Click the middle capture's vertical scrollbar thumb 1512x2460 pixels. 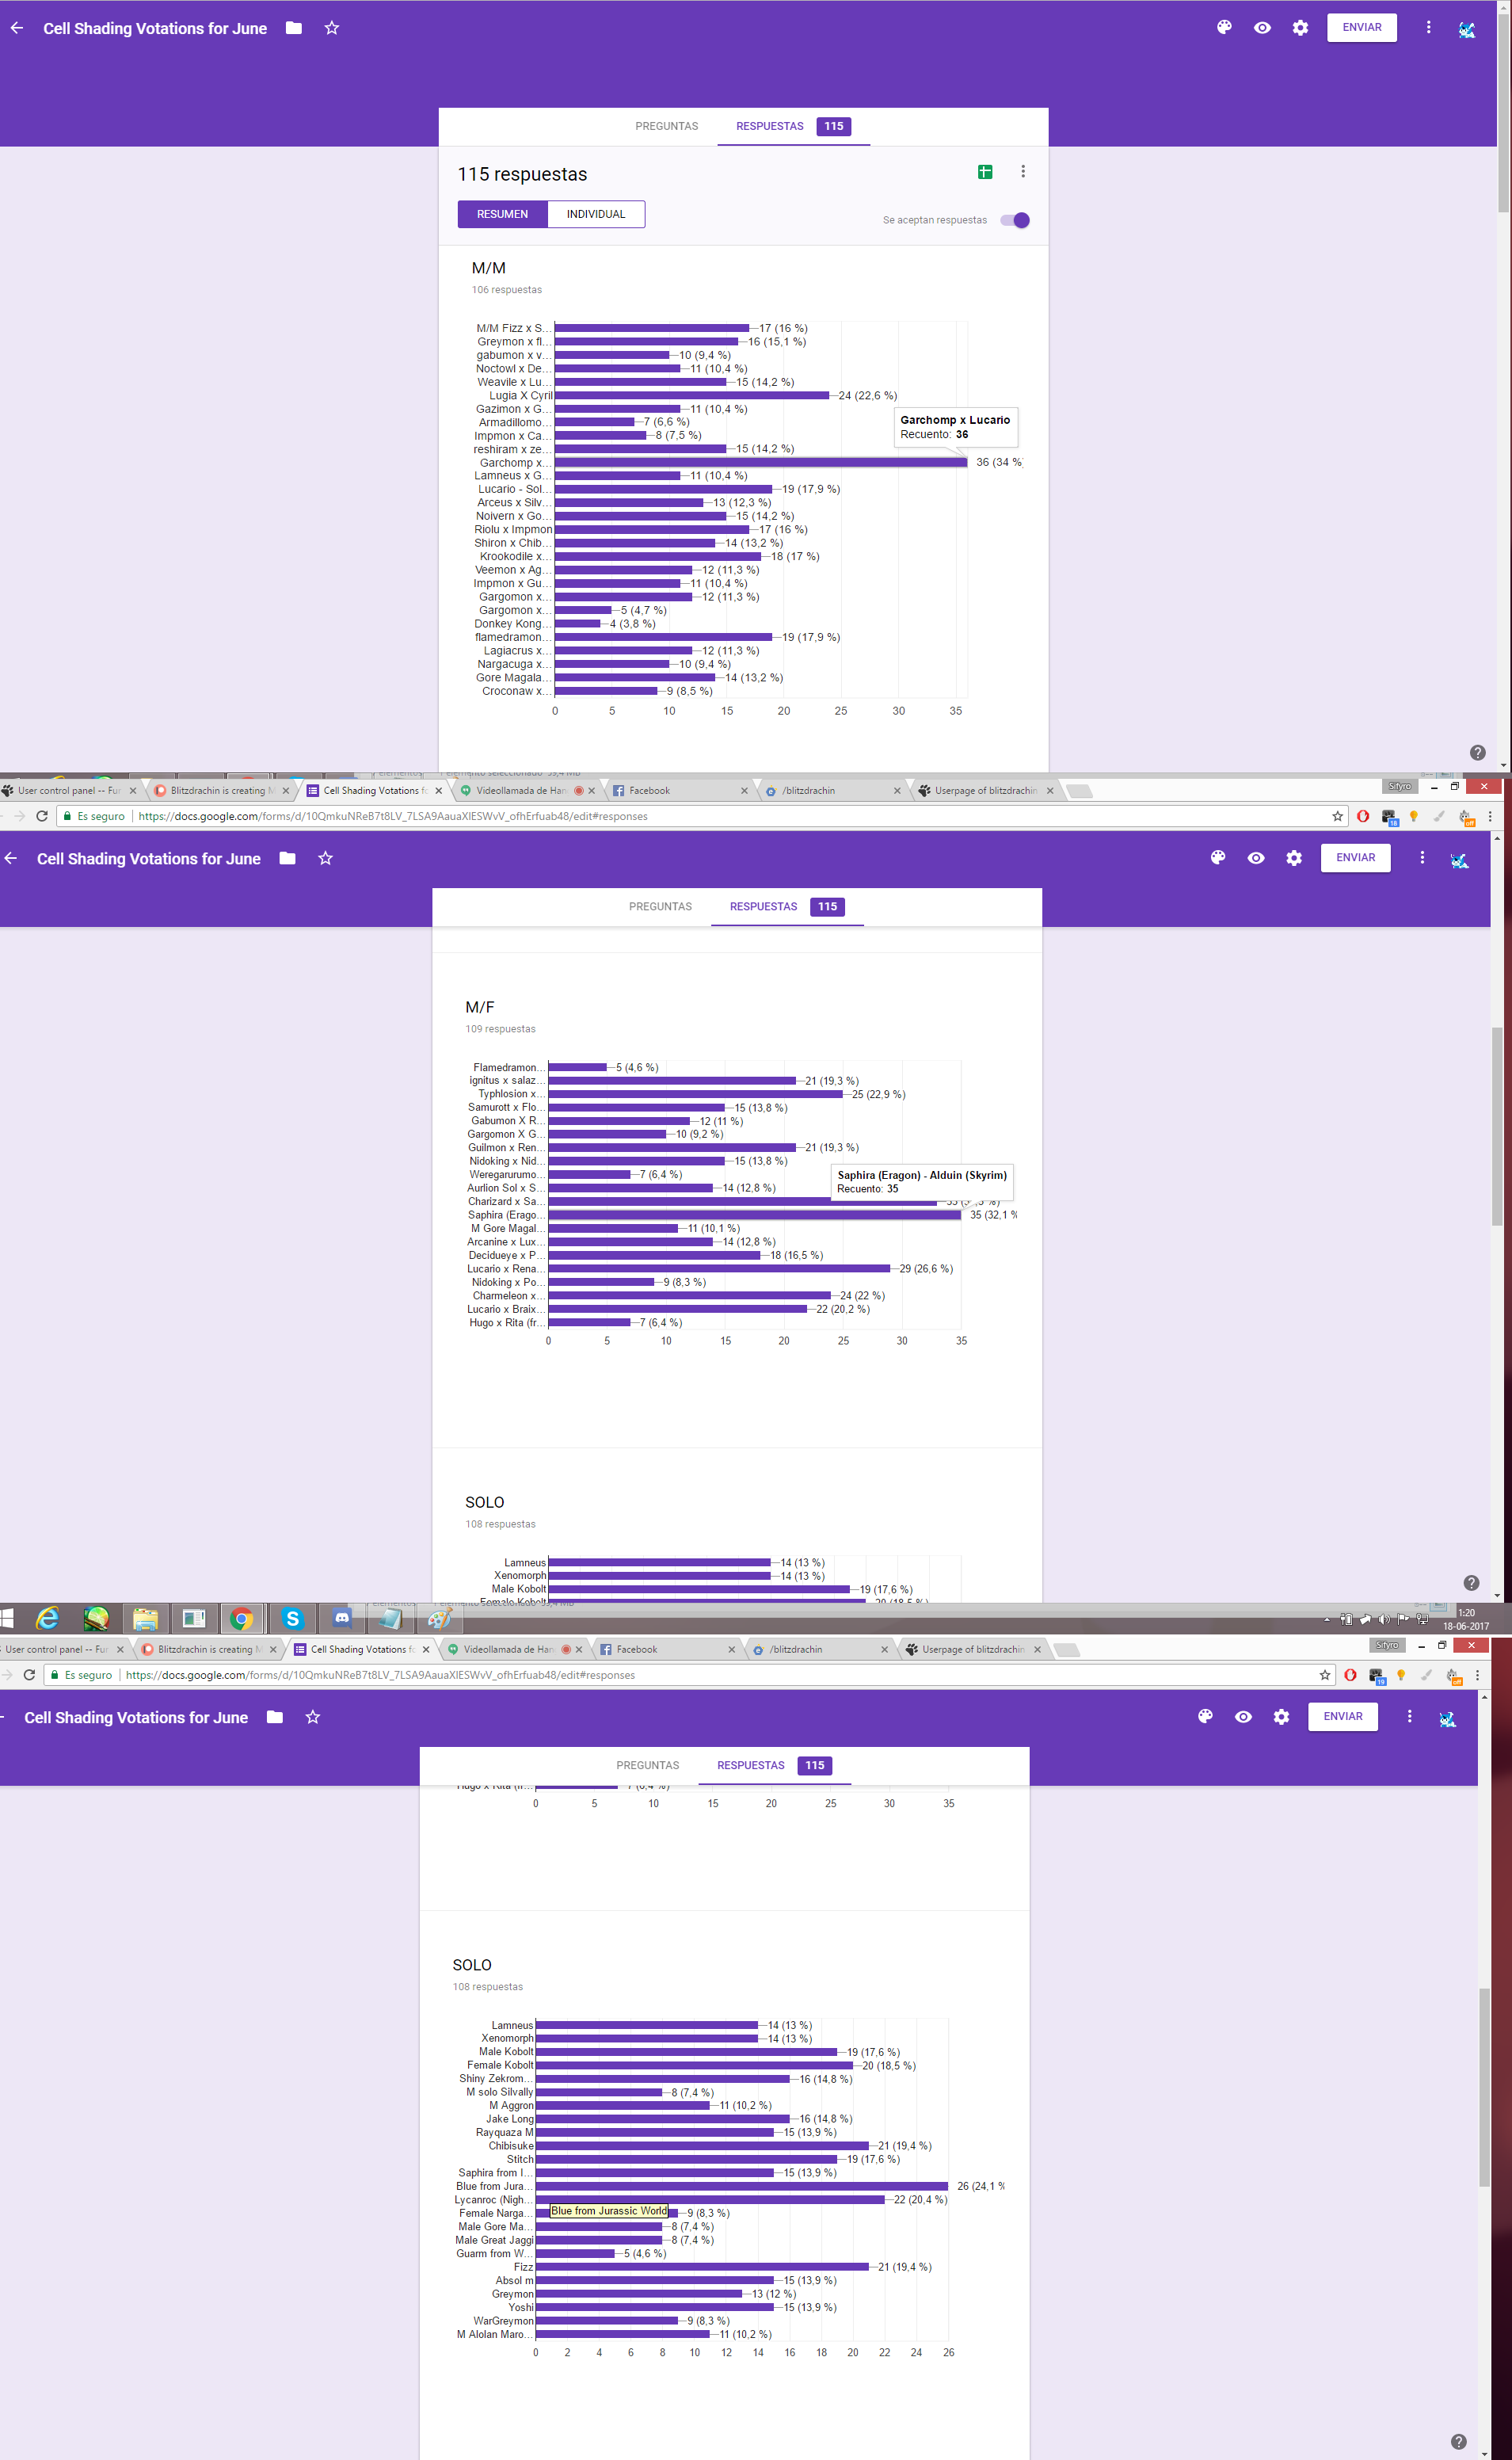click(1497, 1125)
